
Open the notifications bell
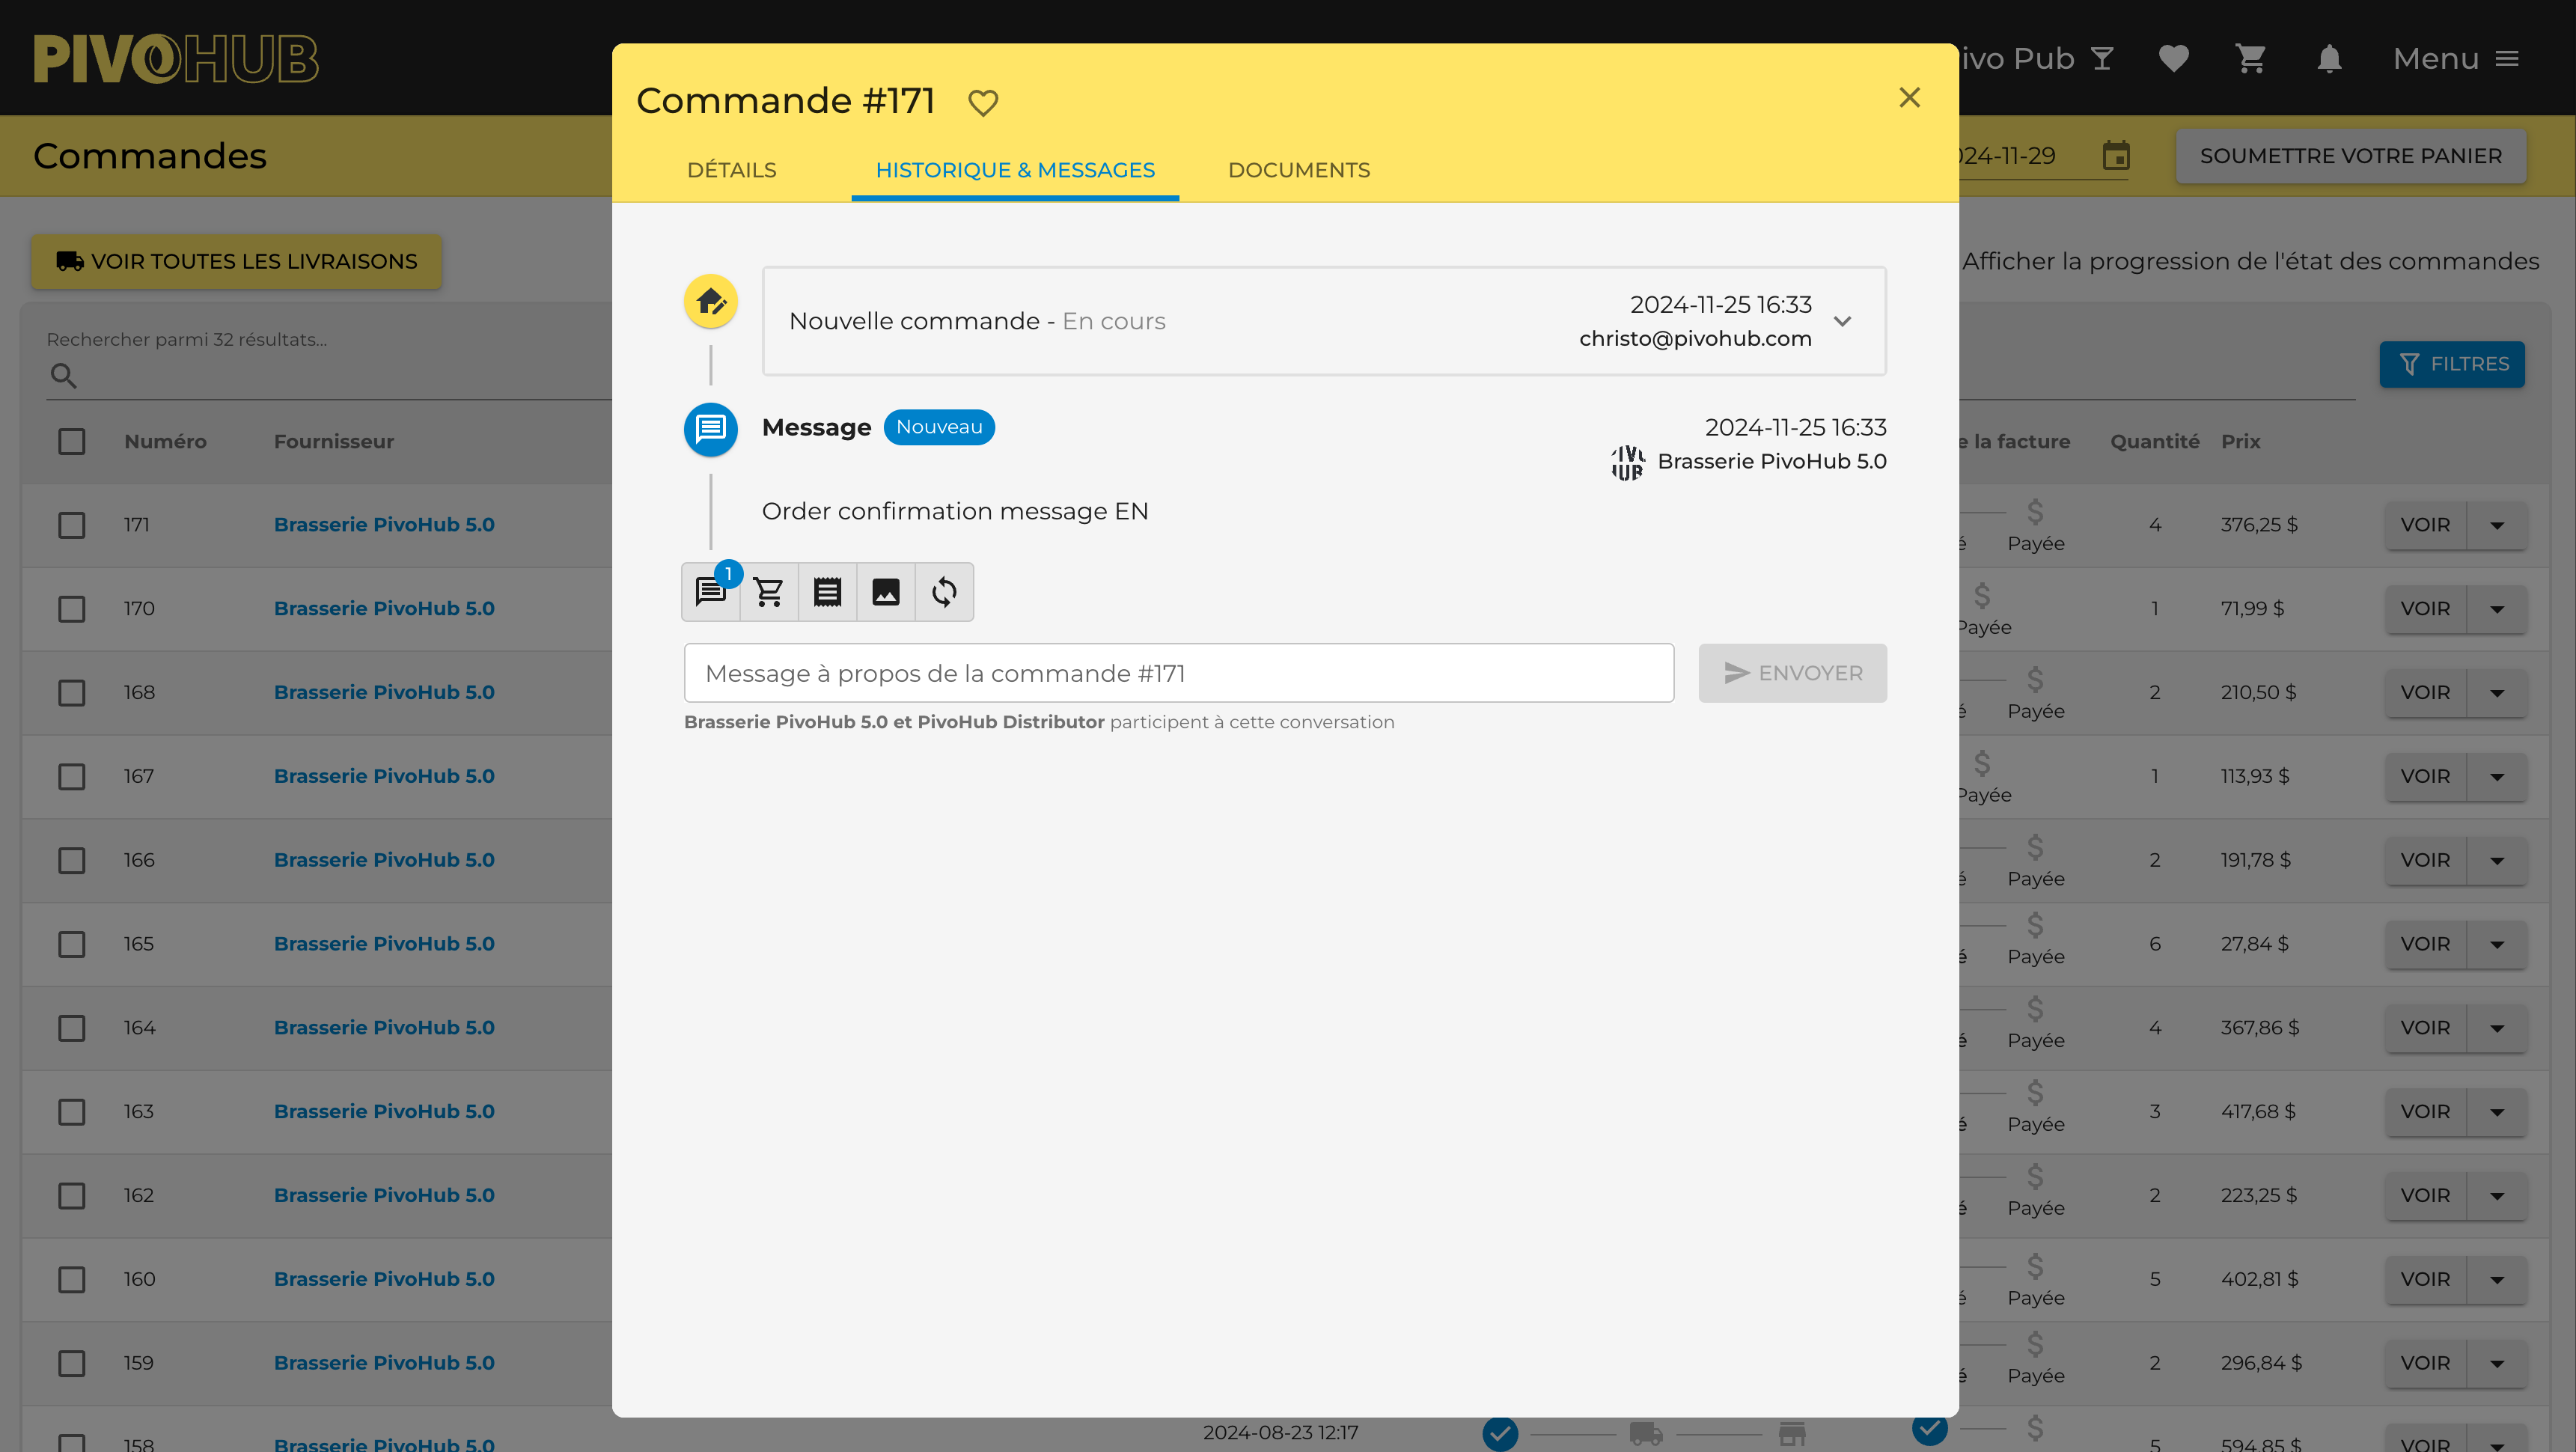click(2329, 58)
